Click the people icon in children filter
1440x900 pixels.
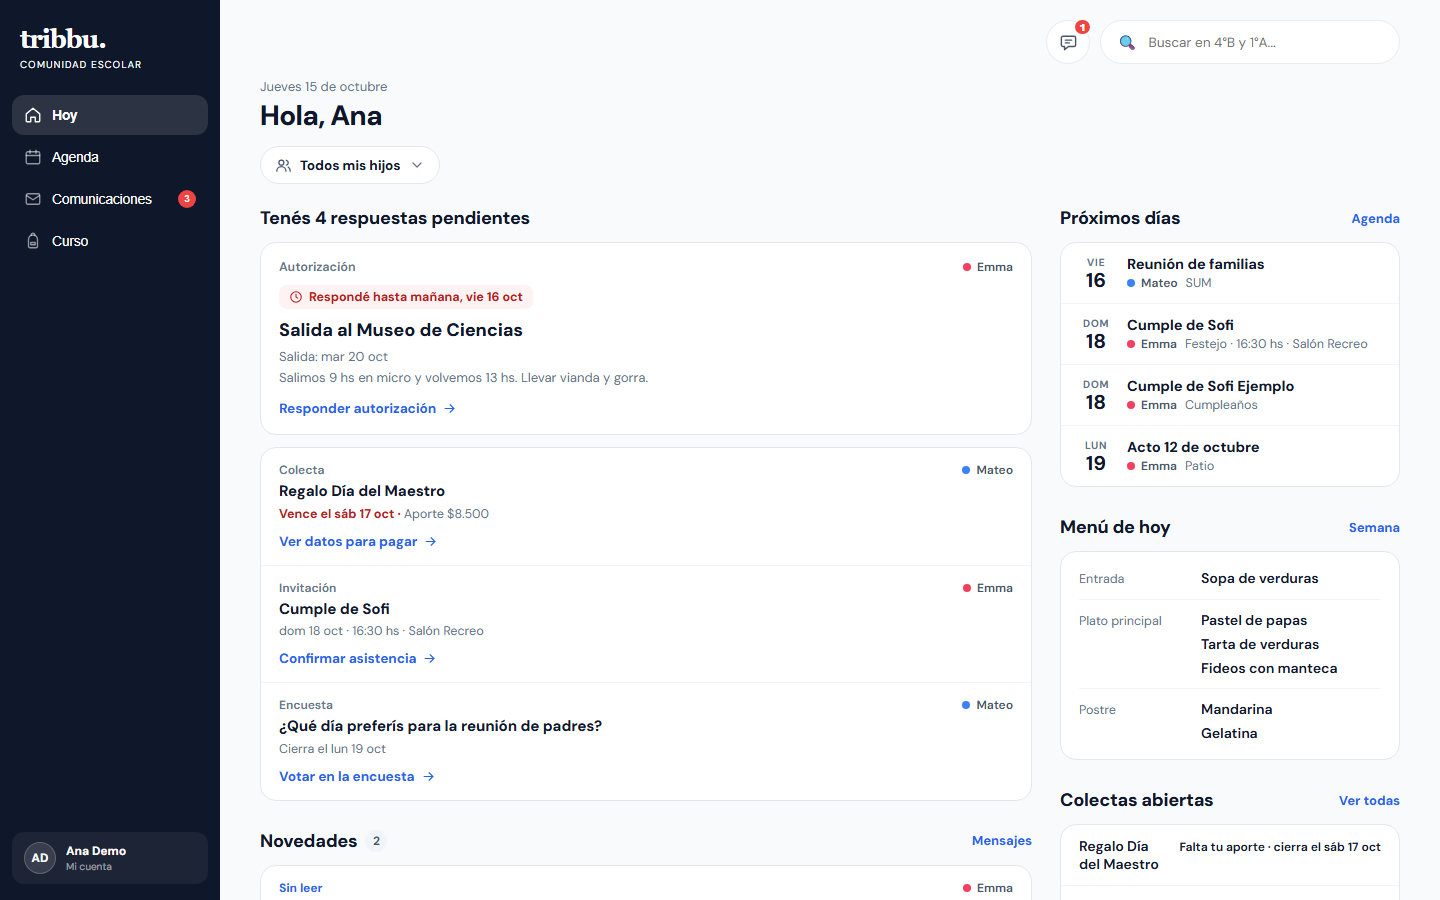(x=284, y=165)
